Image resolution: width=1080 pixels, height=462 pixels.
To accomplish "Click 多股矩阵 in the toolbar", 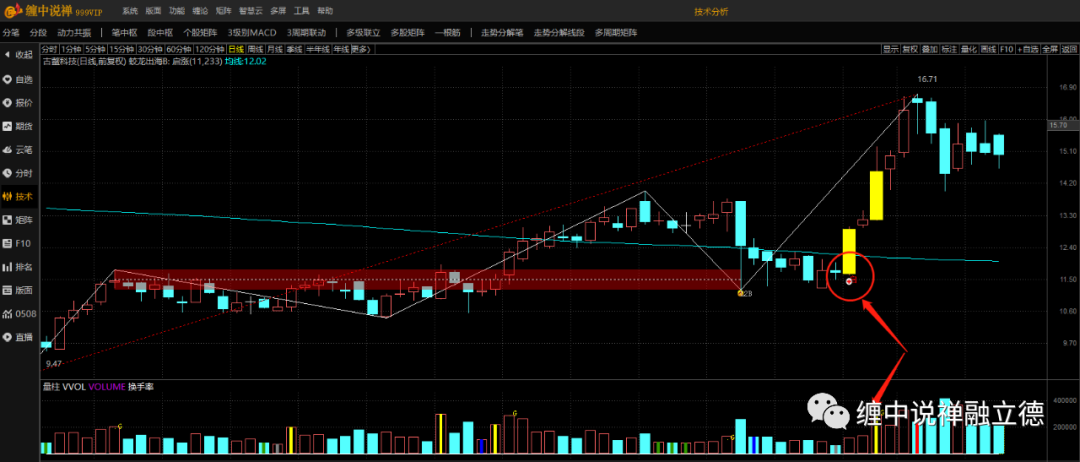I will (408, 32).
